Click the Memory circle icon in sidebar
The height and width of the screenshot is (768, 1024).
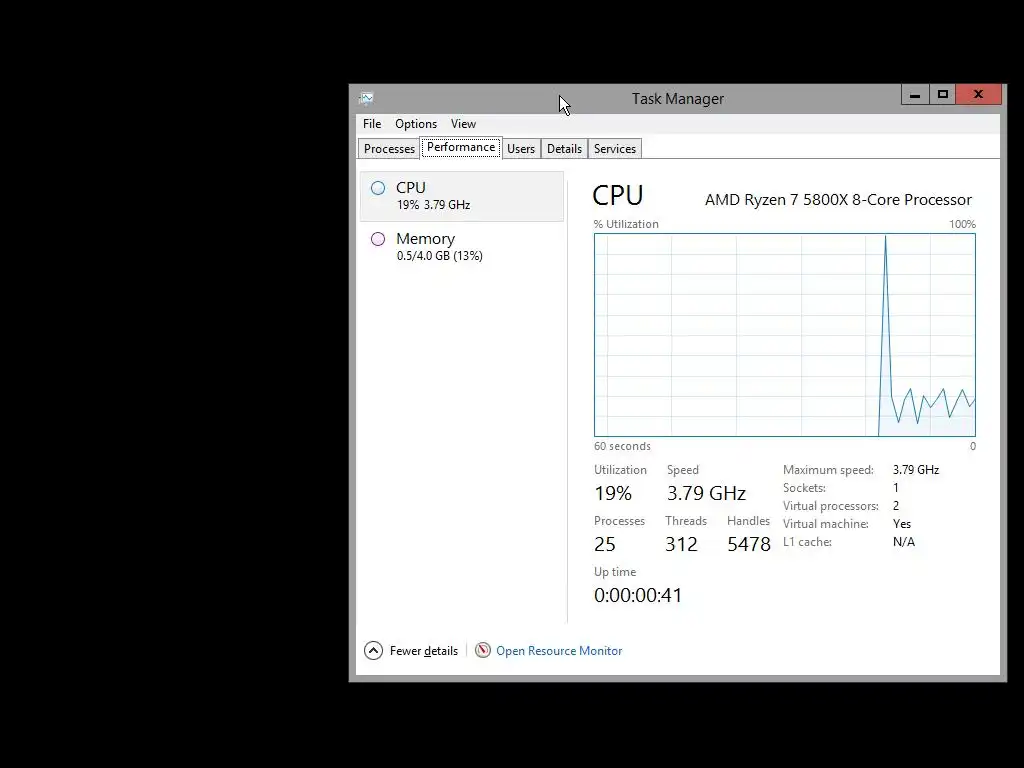378,239
